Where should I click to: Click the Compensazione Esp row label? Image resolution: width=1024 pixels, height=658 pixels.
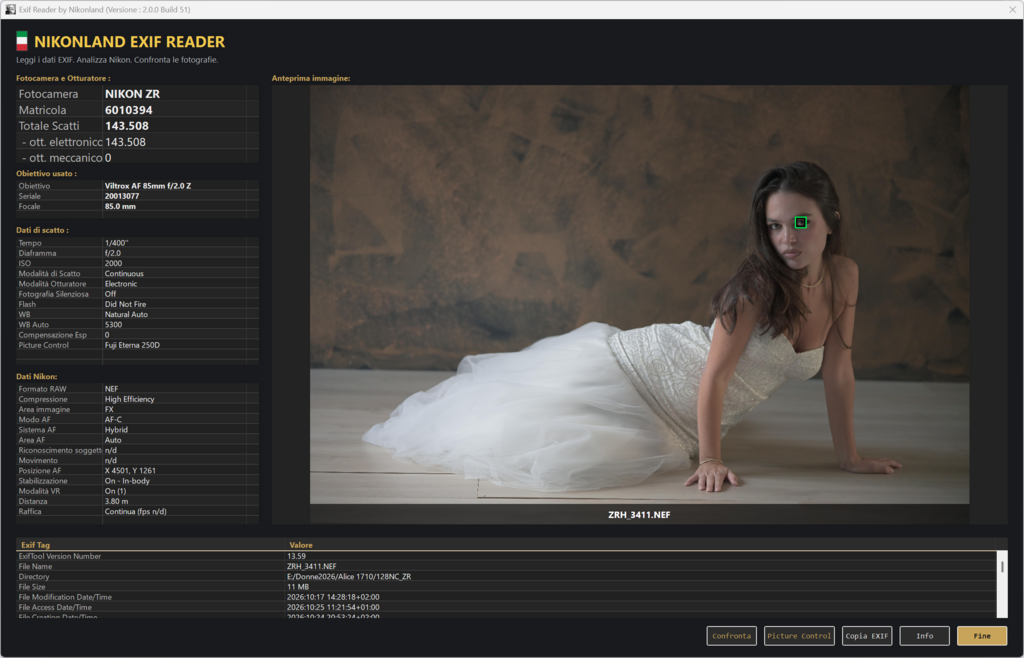(52, 335)
